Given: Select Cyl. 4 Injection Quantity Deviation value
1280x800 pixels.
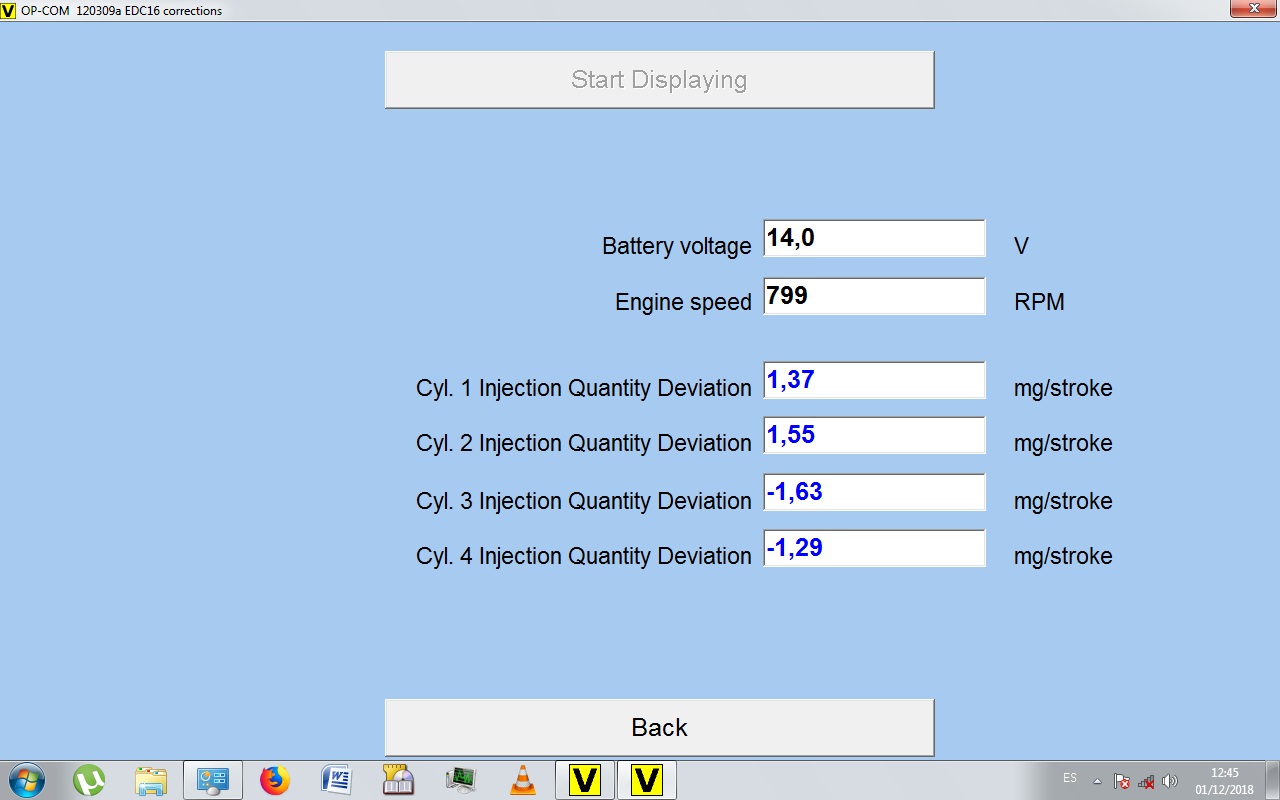Looking at the screenshot, I should (x=874, y=548).
